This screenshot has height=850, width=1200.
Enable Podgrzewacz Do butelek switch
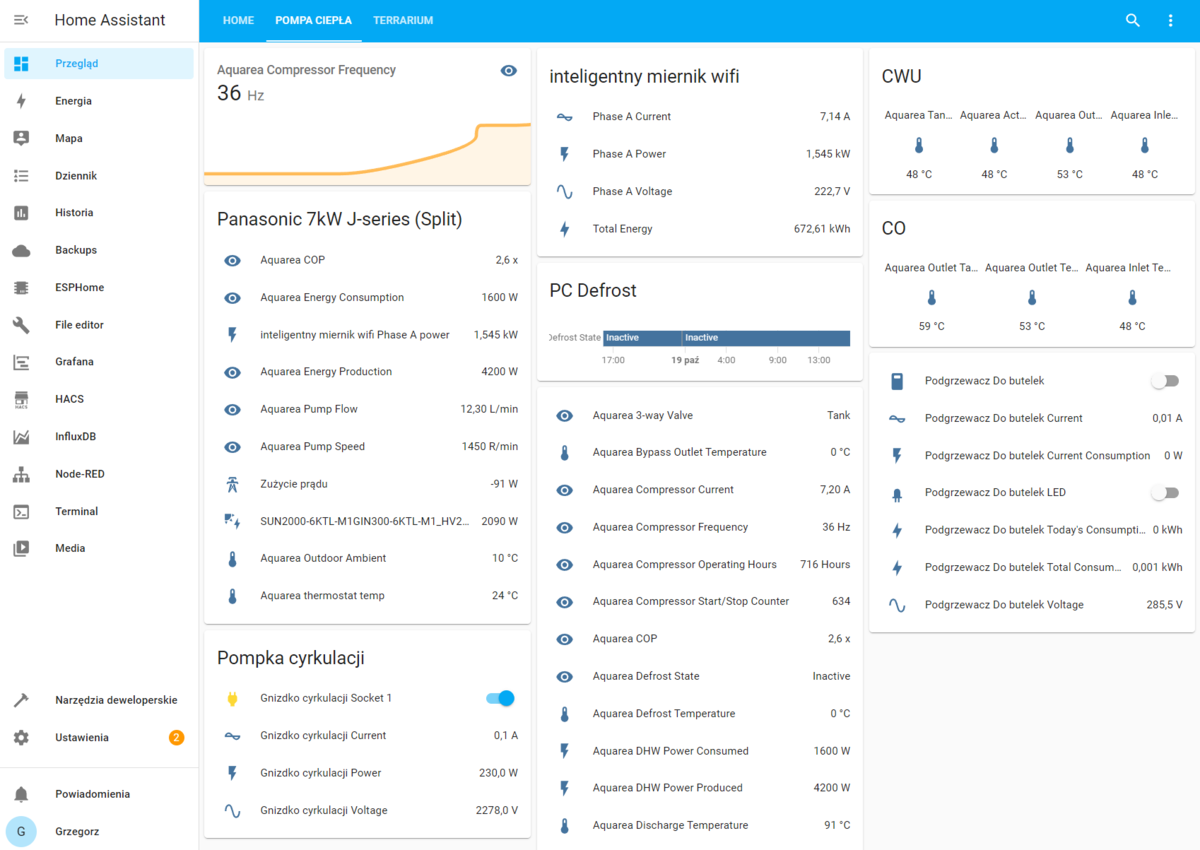click(1164, 381)
